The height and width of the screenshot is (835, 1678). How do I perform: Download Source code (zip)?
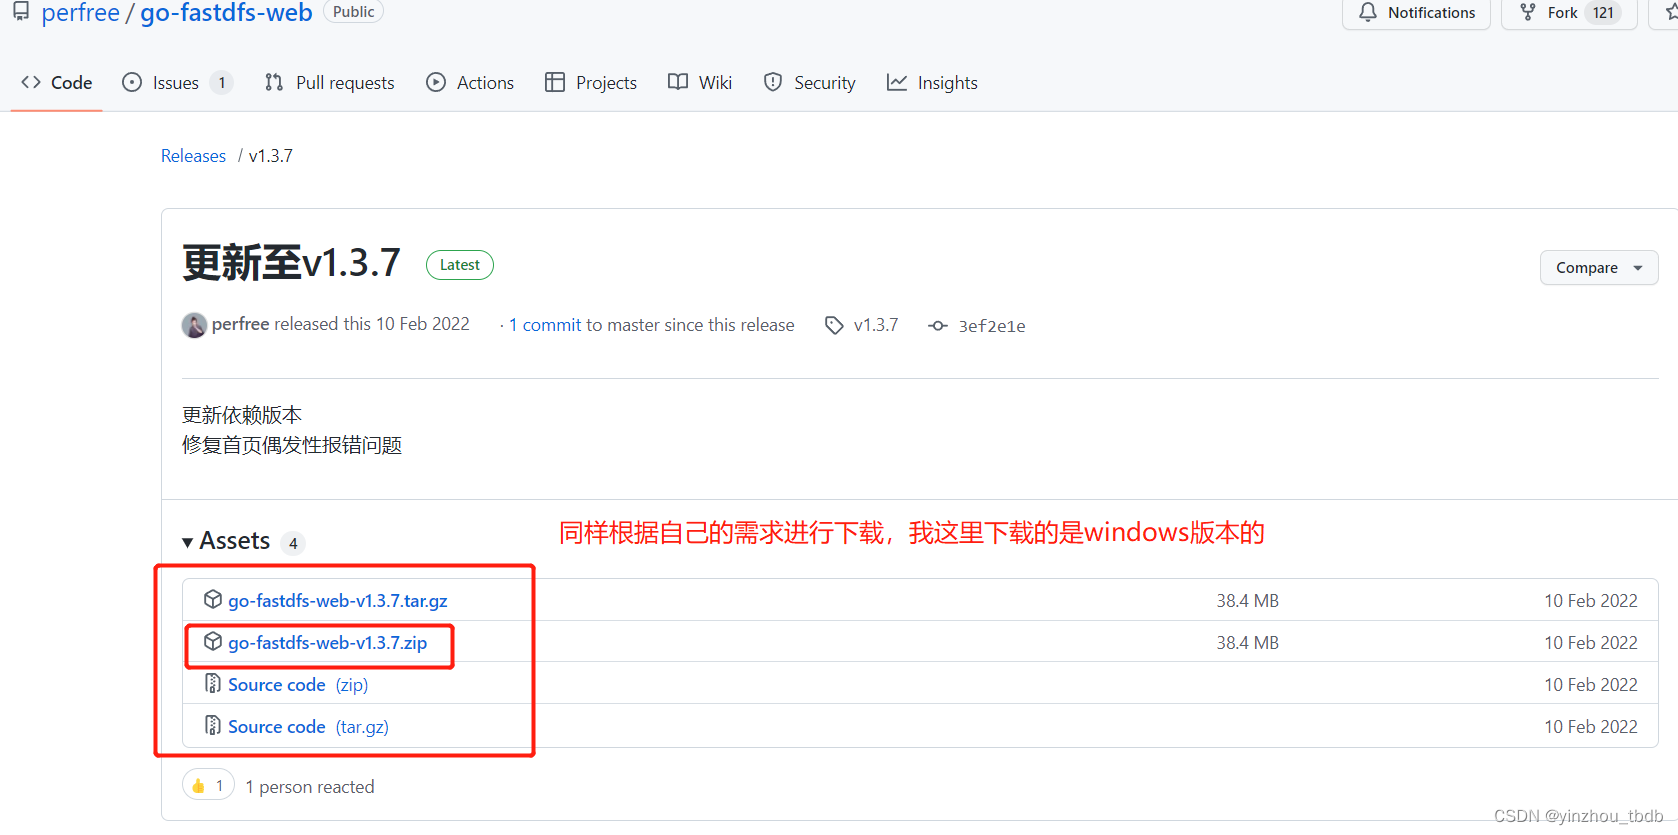click(298, 685)
